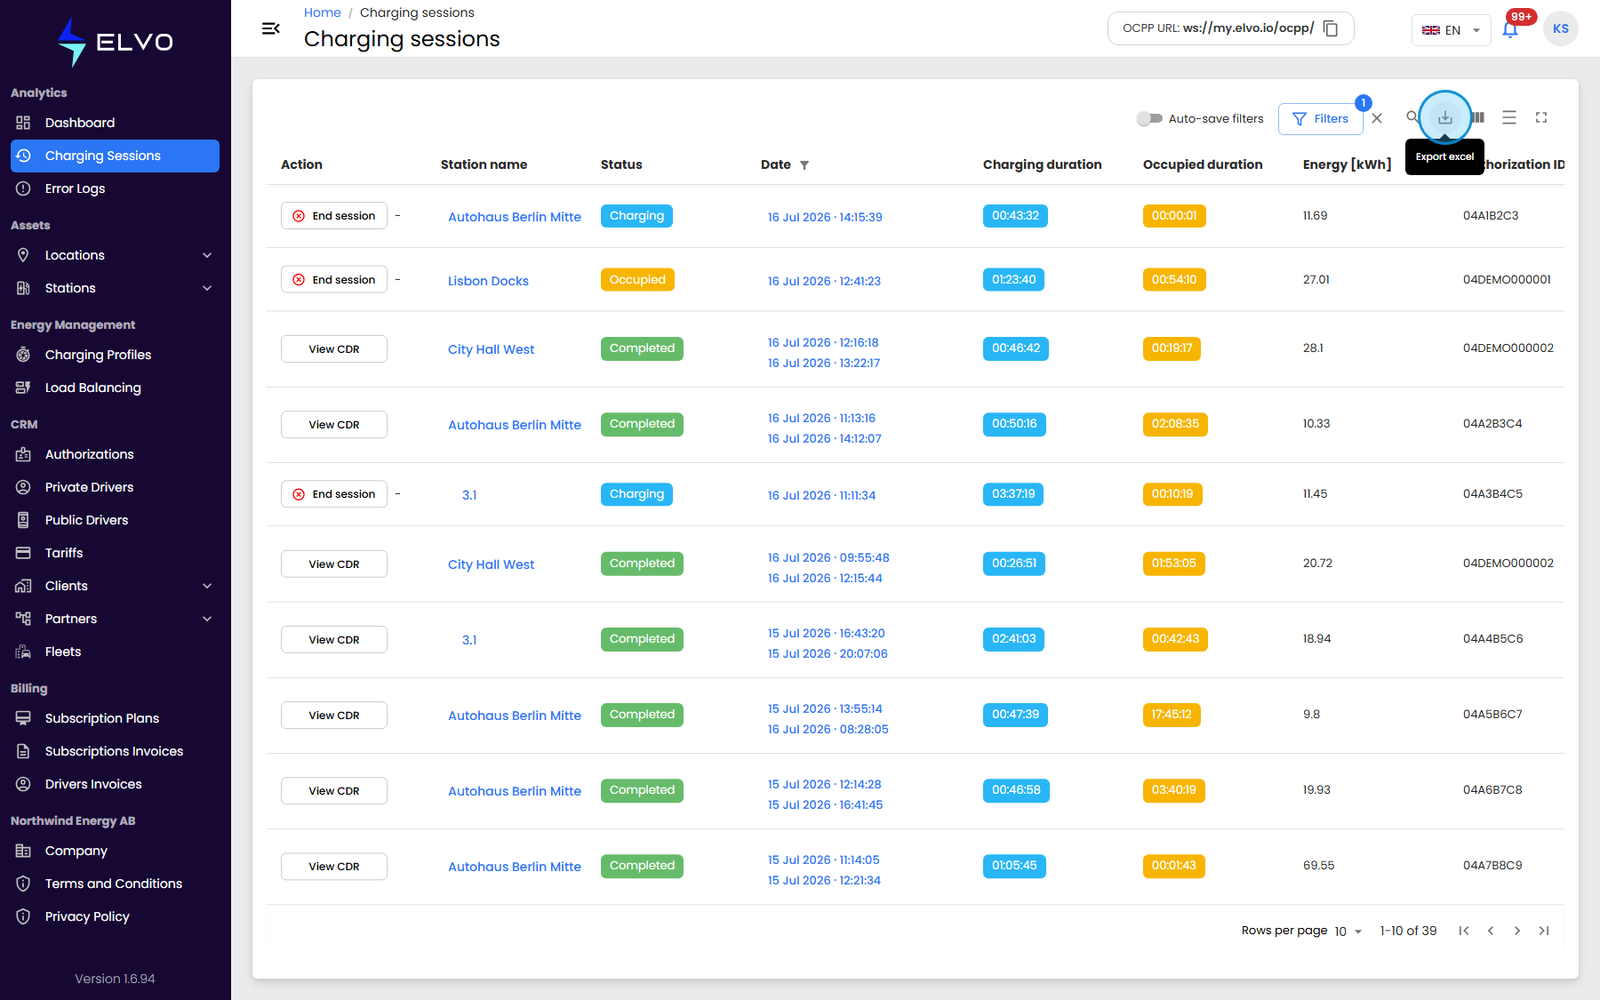View CDR for session with 18.94 kWh
This screenshot has width=1600, height=1000.
[x=334, y=640]
